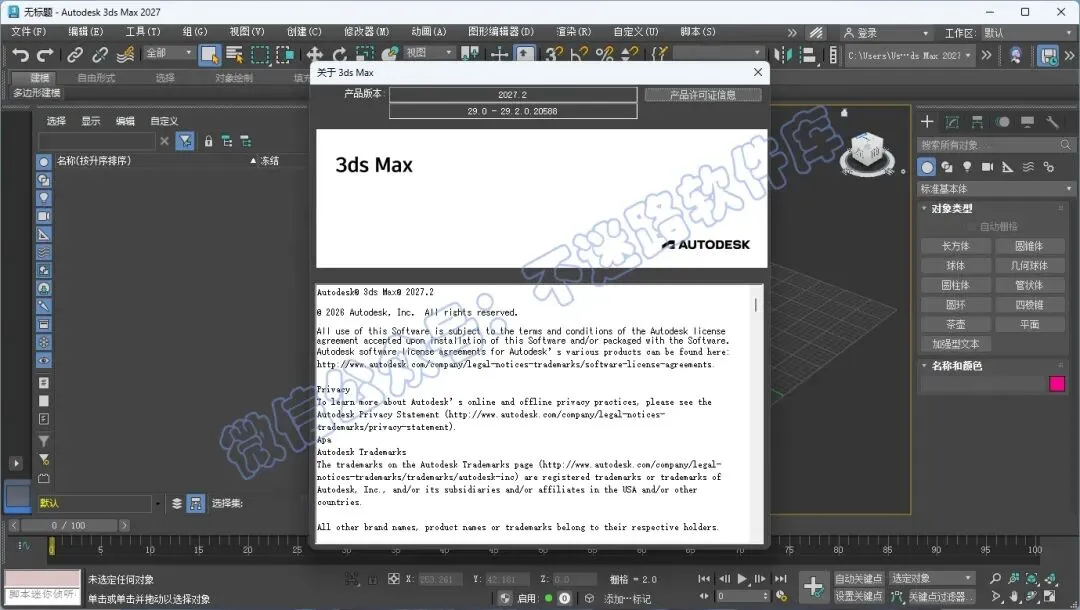Open the 登录 sign-in dropdown
Screen dimensions: 1080x610
pos(886,33)
